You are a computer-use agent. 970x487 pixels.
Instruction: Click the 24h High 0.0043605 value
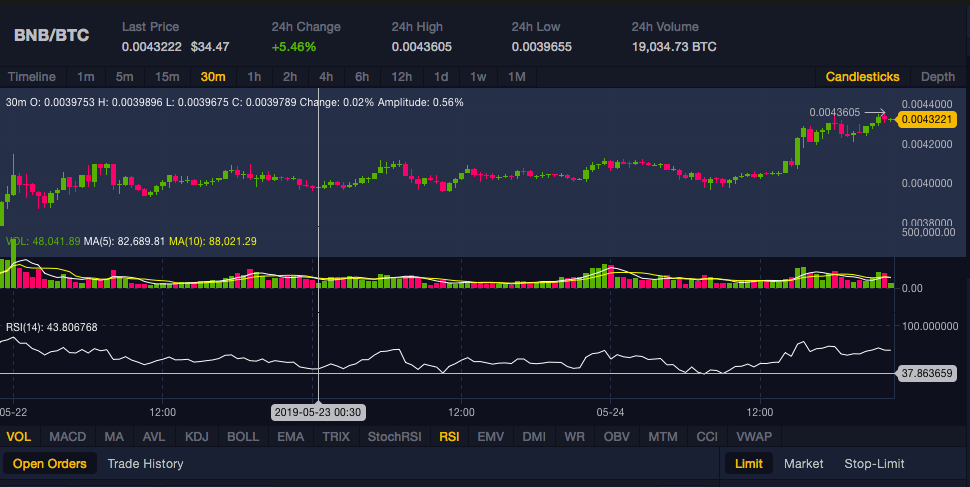click(x=421, y=47)
